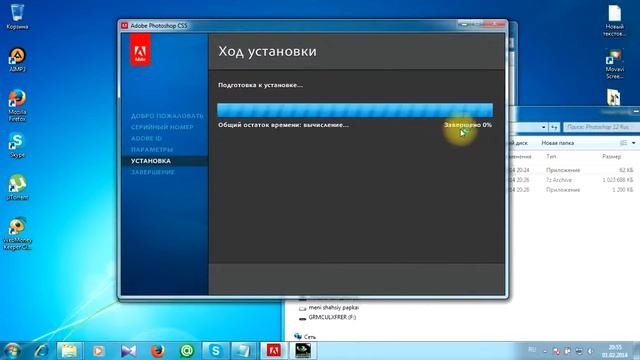
Task: Open the network tray icon
Action: pyautogui.click(x=579, y=351)
